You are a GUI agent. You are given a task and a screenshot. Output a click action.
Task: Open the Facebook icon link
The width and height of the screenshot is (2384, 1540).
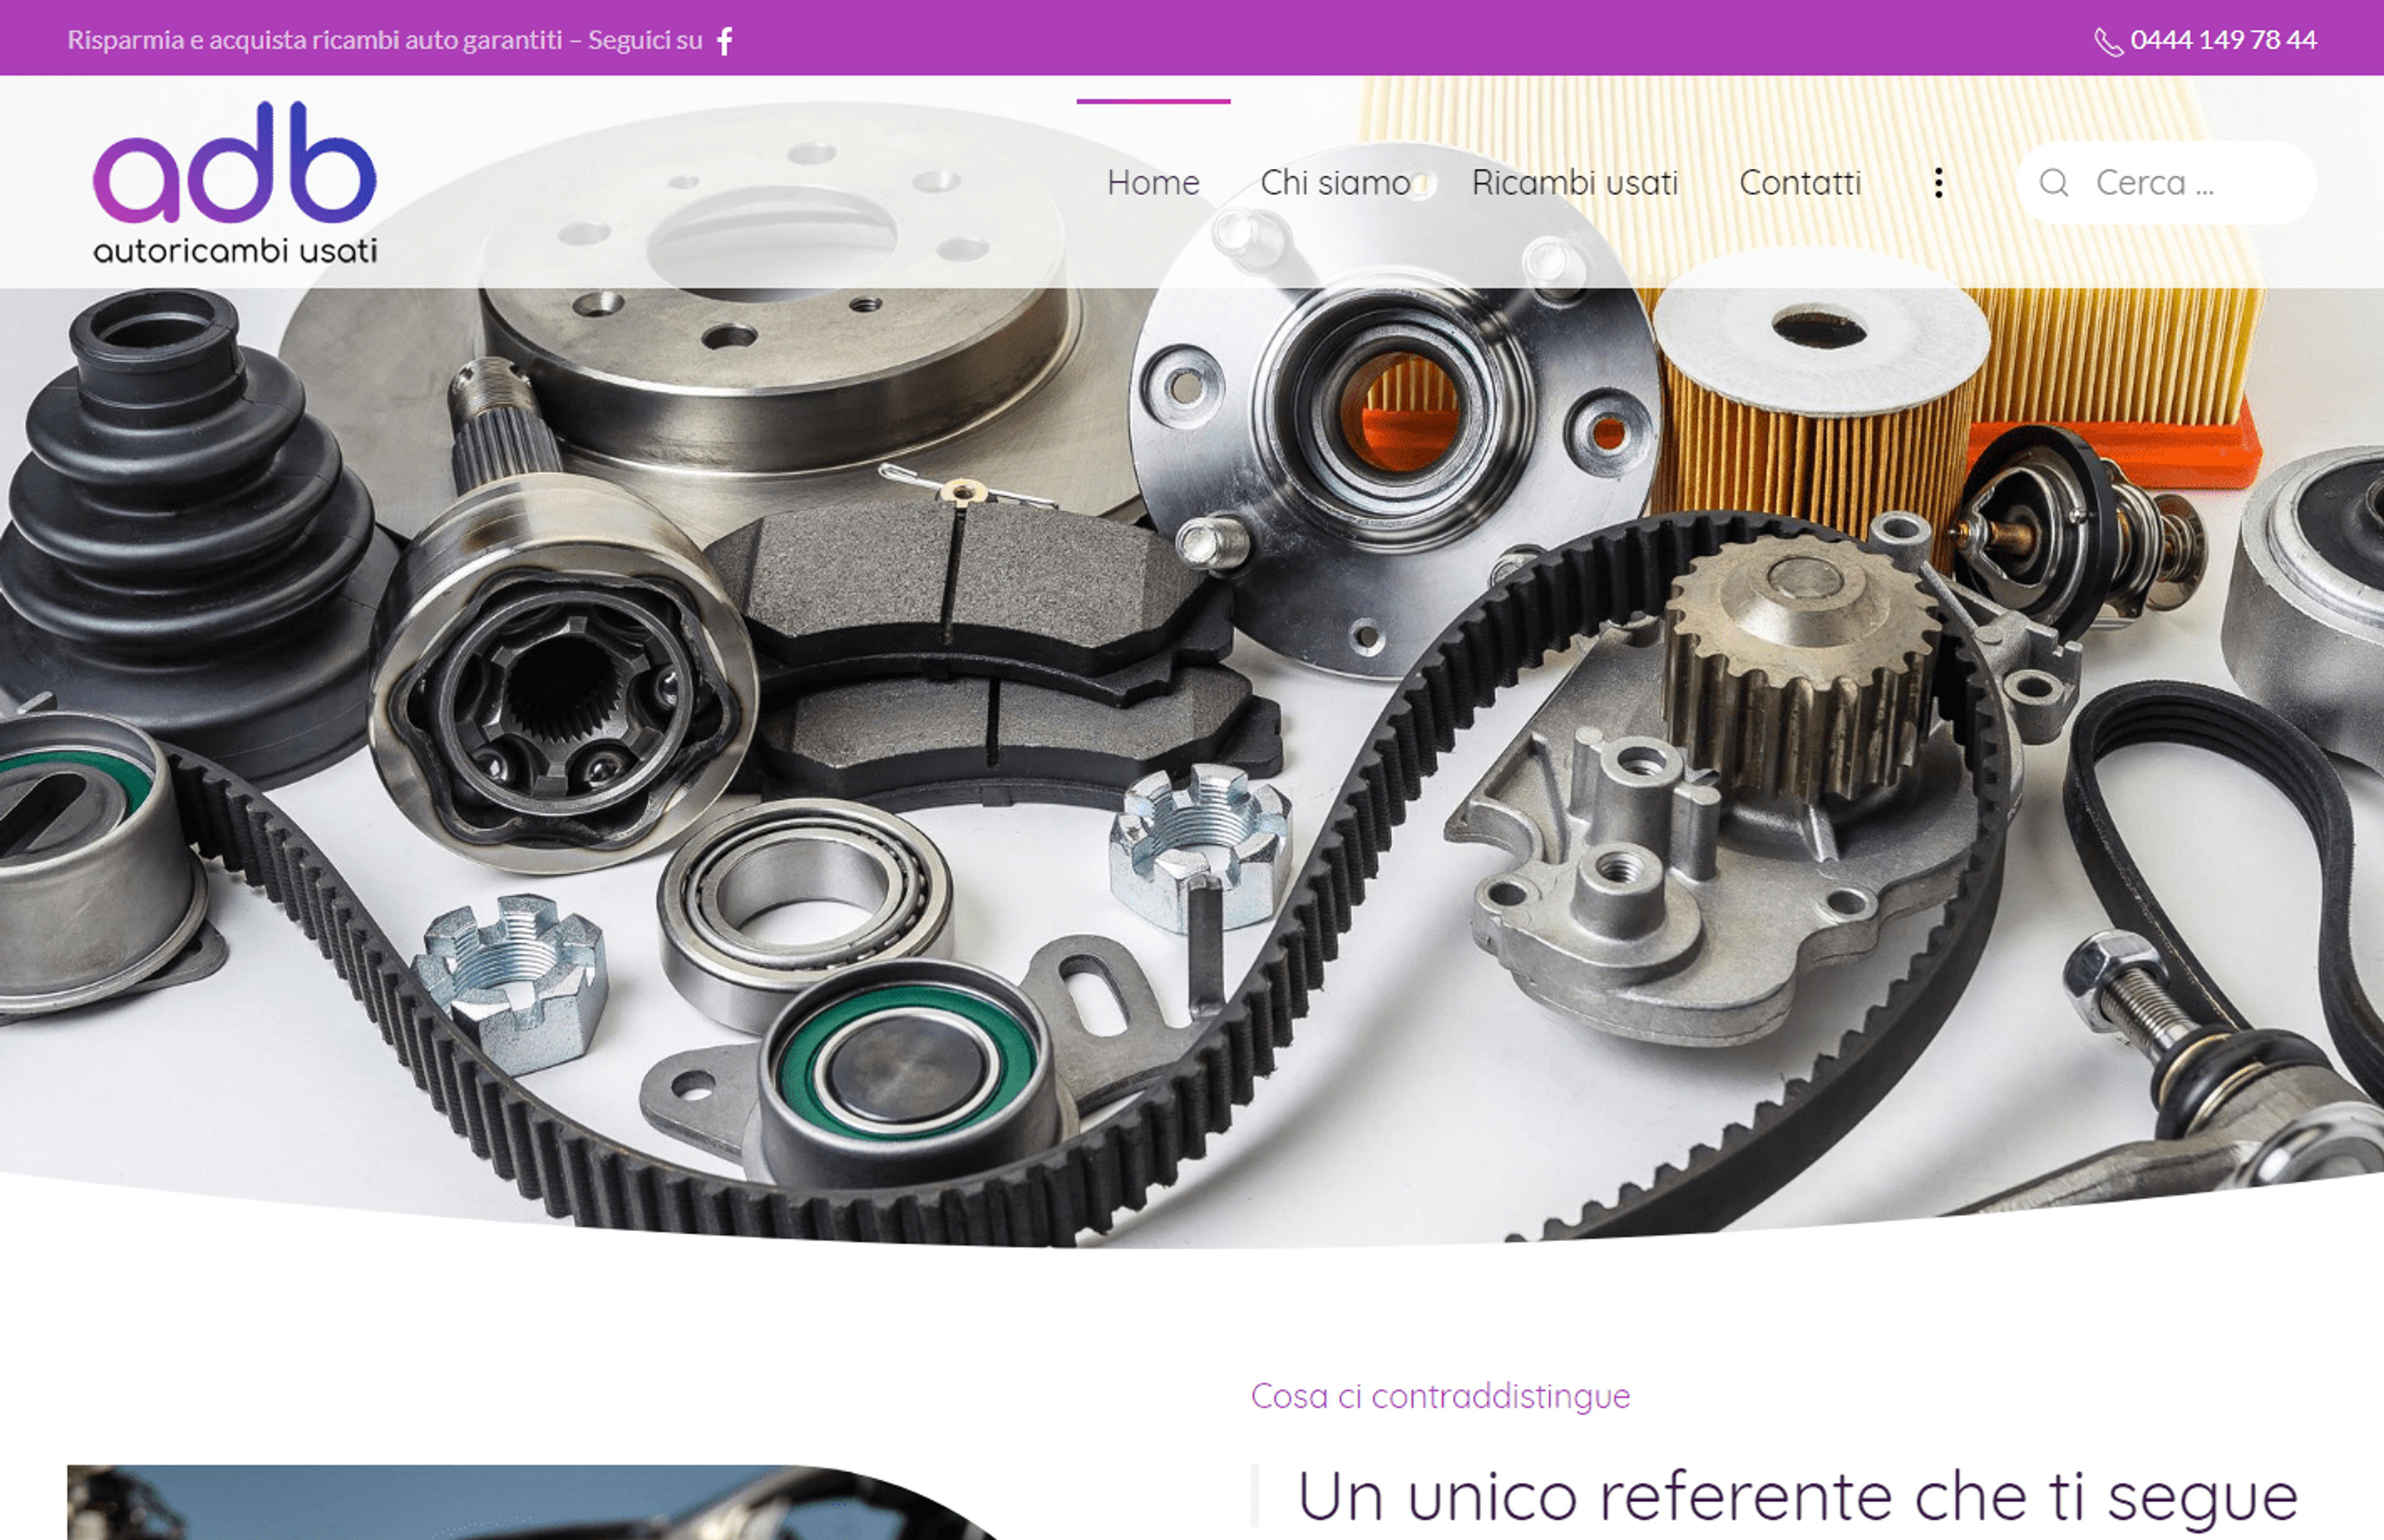(x=725, y=40)
